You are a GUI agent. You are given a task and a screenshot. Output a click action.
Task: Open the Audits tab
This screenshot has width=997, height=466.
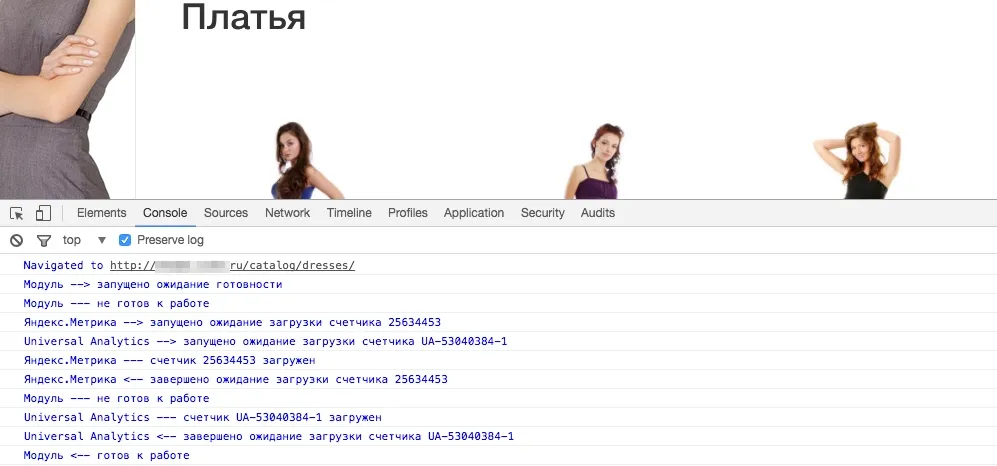[598, 213]
